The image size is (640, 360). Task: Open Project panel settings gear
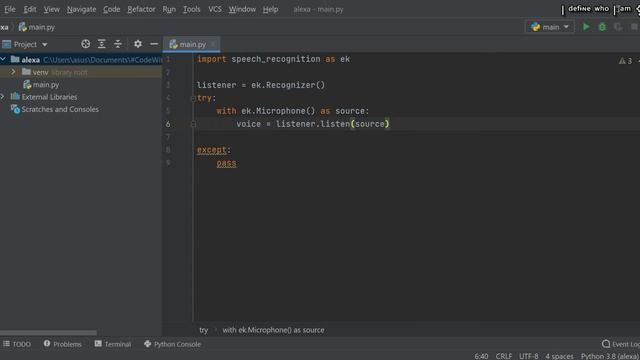click(138, 44)
